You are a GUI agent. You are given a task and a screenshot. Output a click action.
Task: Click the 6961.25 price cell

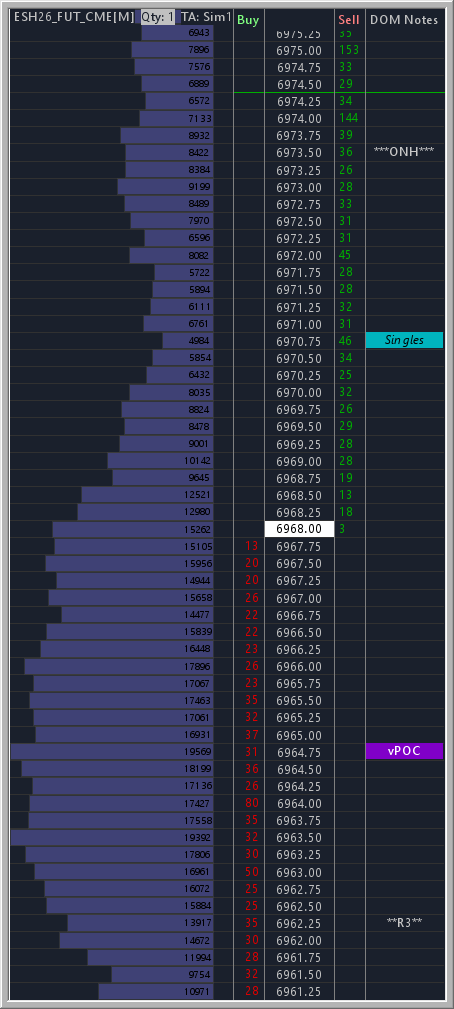point(299,991)
